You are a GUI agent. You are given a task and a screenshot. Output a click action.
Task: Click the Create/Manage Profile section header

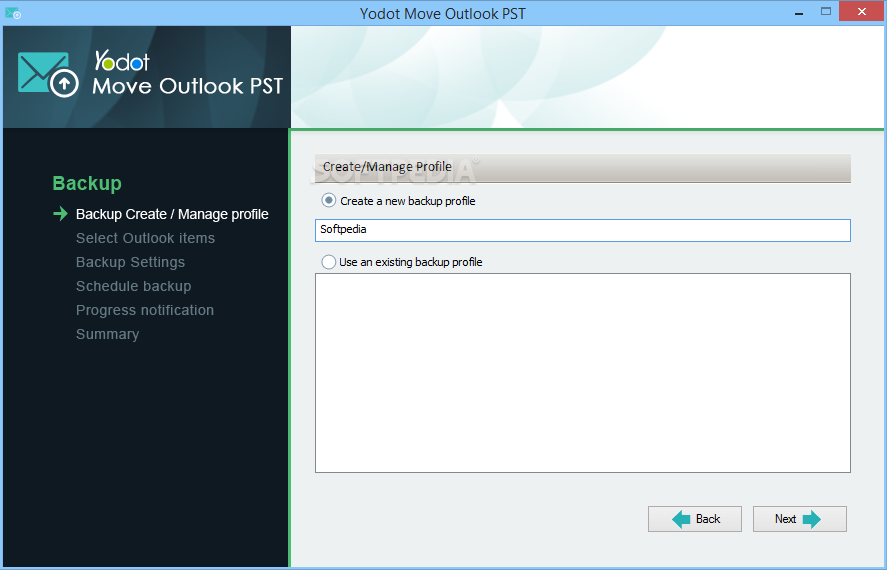tap(583, 168)
